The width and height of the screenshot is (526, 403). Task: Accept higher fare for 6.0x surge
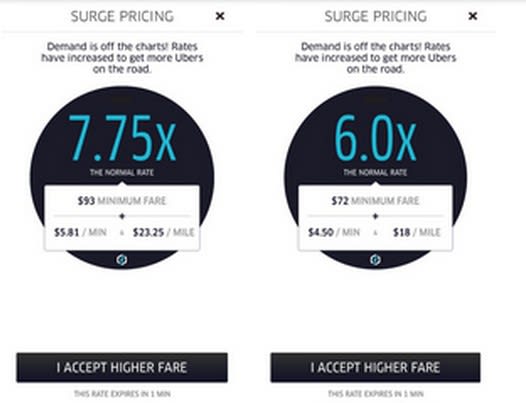point(375,367)
